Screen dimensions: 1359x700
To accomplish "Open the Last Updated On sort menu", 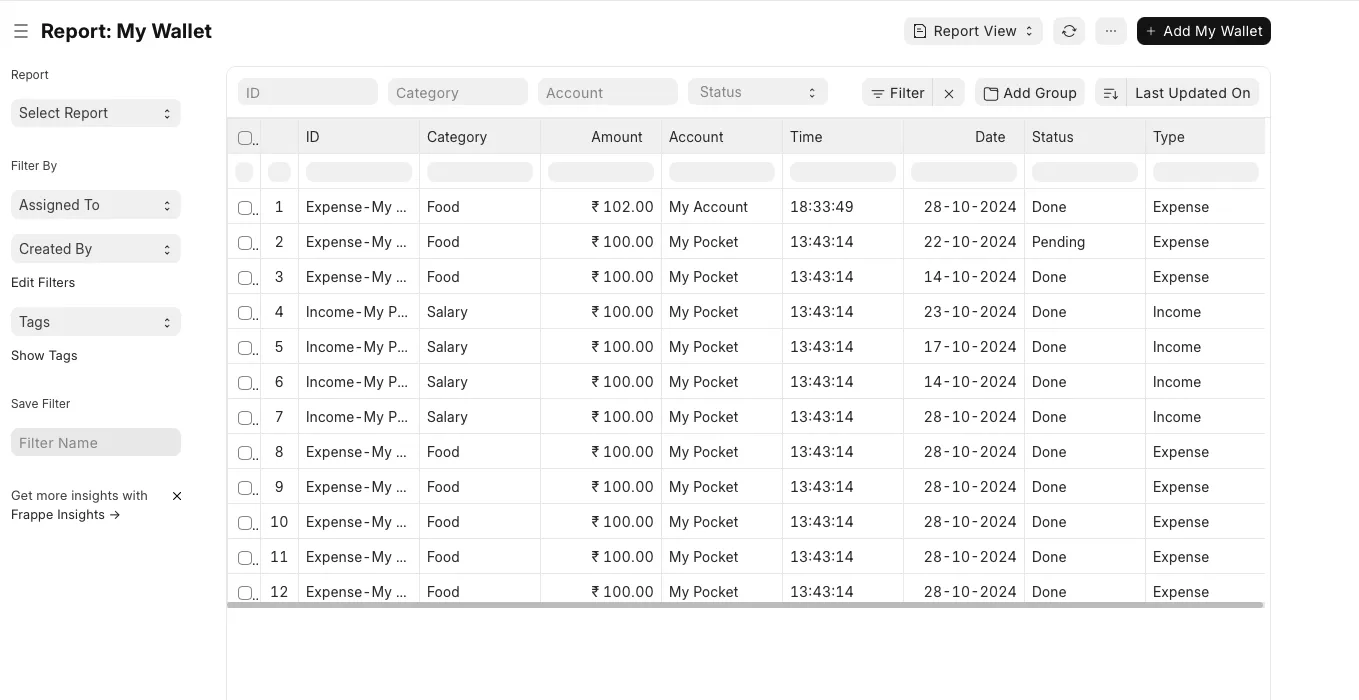I will (x=1193, y=93).
